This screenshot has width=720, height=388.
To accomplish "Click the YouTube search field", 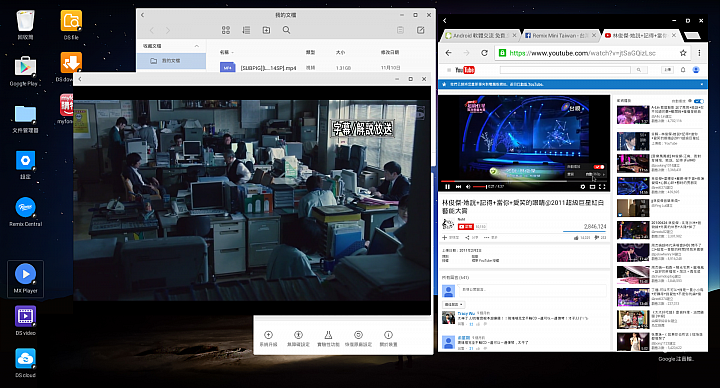I will tap(565, 70).
